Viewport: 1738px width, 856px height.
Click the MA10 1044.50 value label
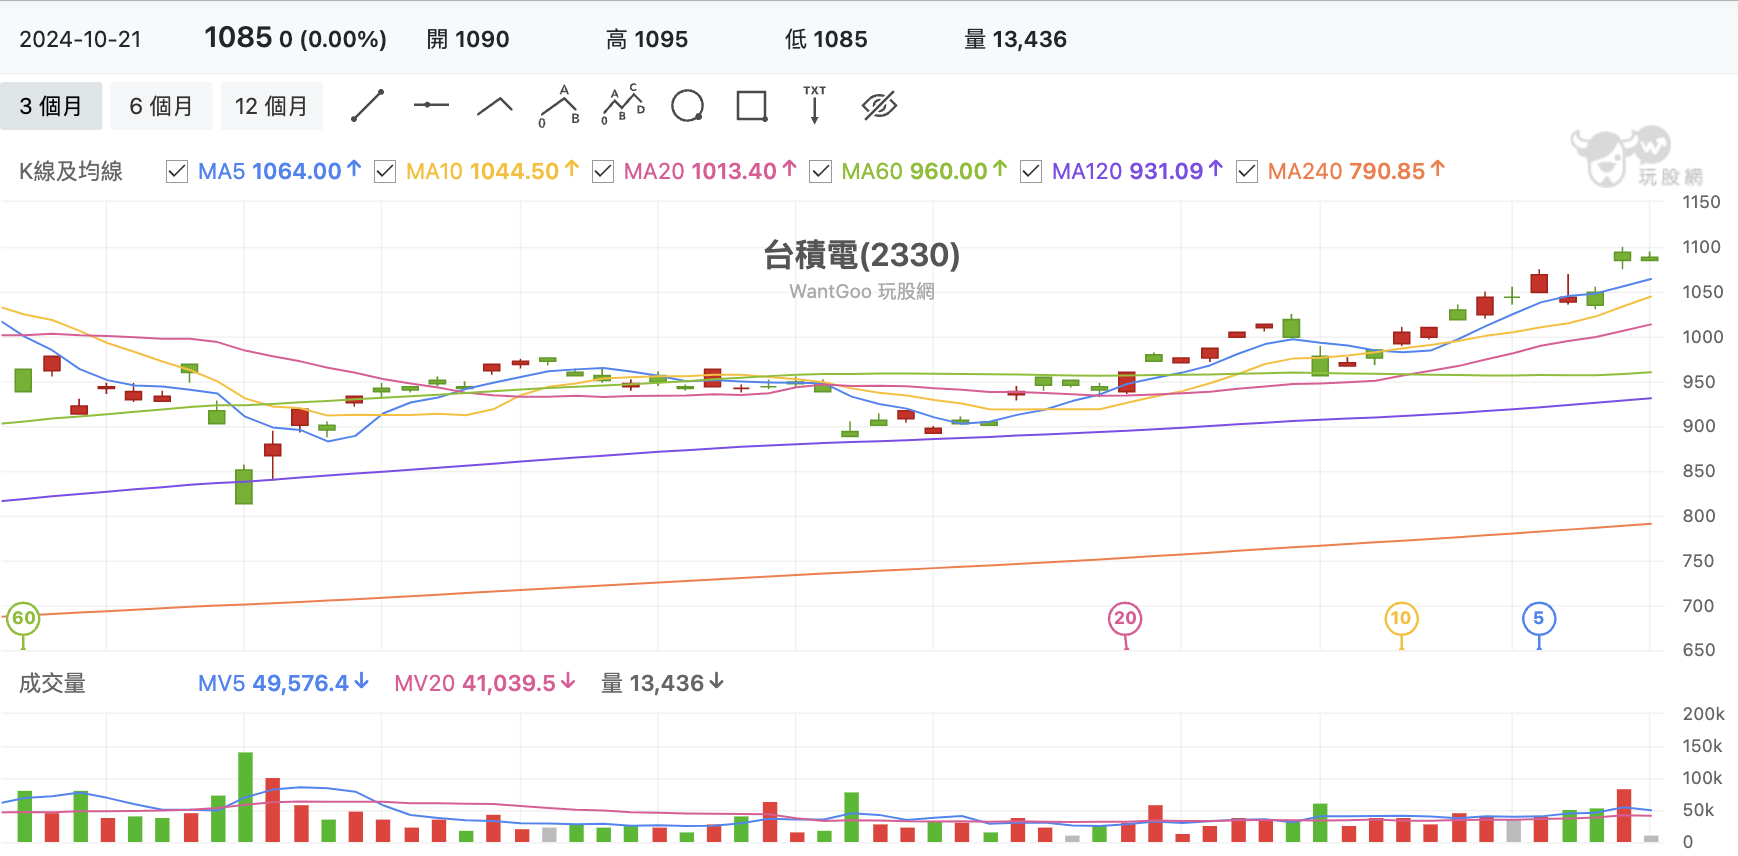tap(492, 171)
